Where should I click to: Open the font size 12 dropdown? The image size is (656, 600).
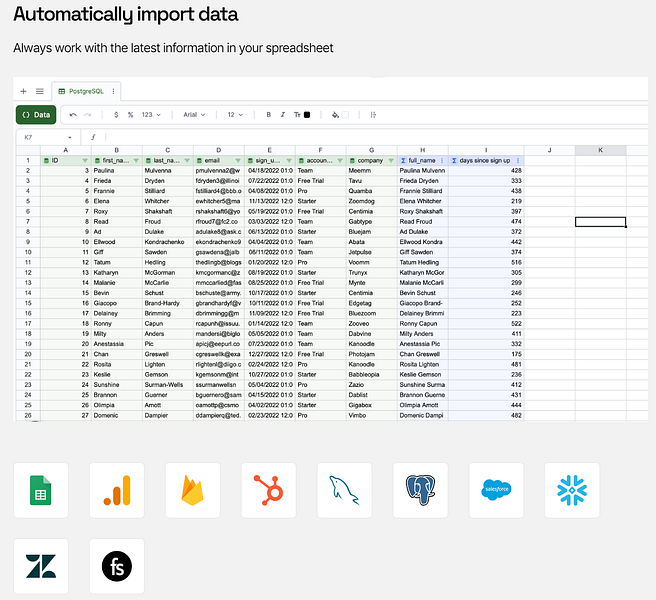coord(235,115)
